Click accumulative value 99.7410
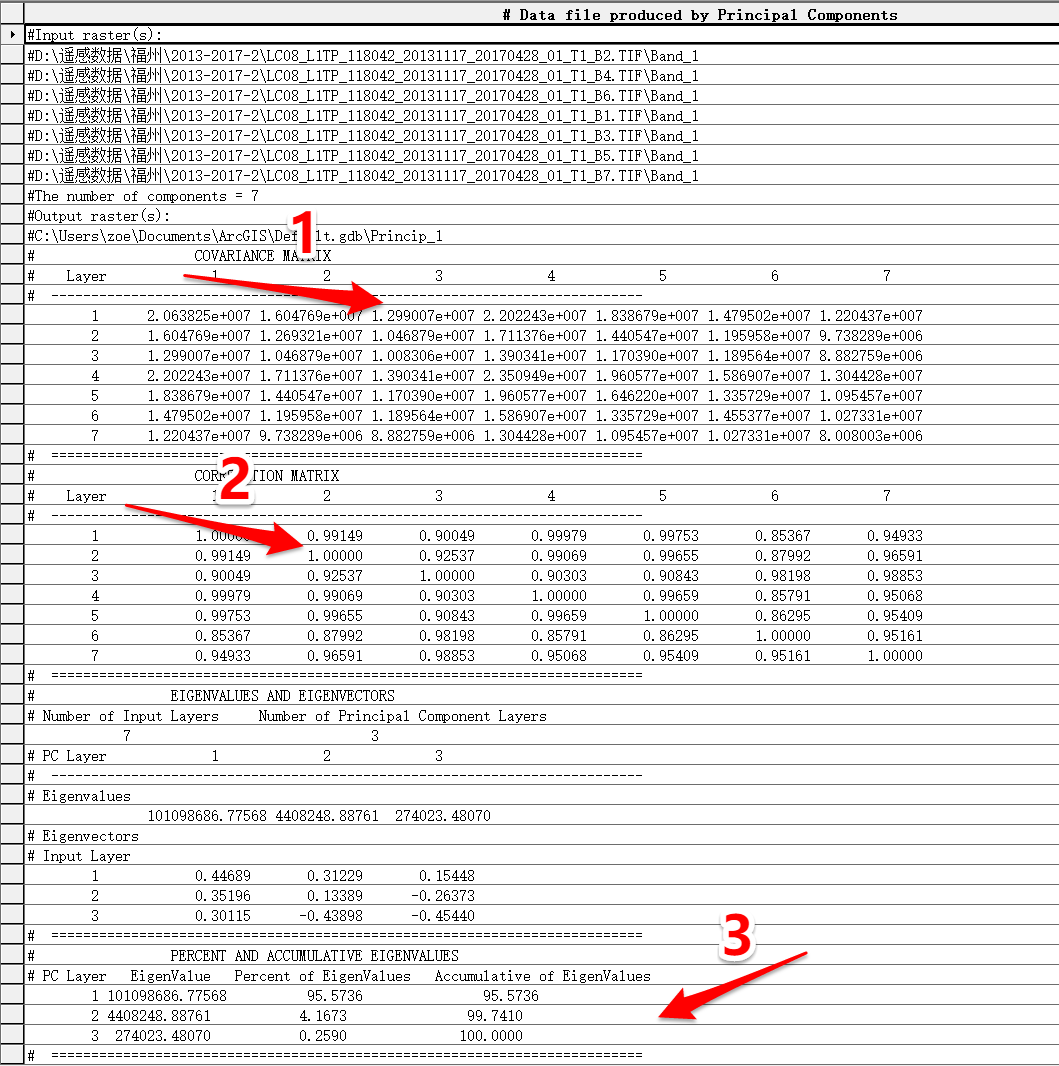The width and height of the screenshot is (1059, 1066). pyautogui.click(x=495, y=1016)
